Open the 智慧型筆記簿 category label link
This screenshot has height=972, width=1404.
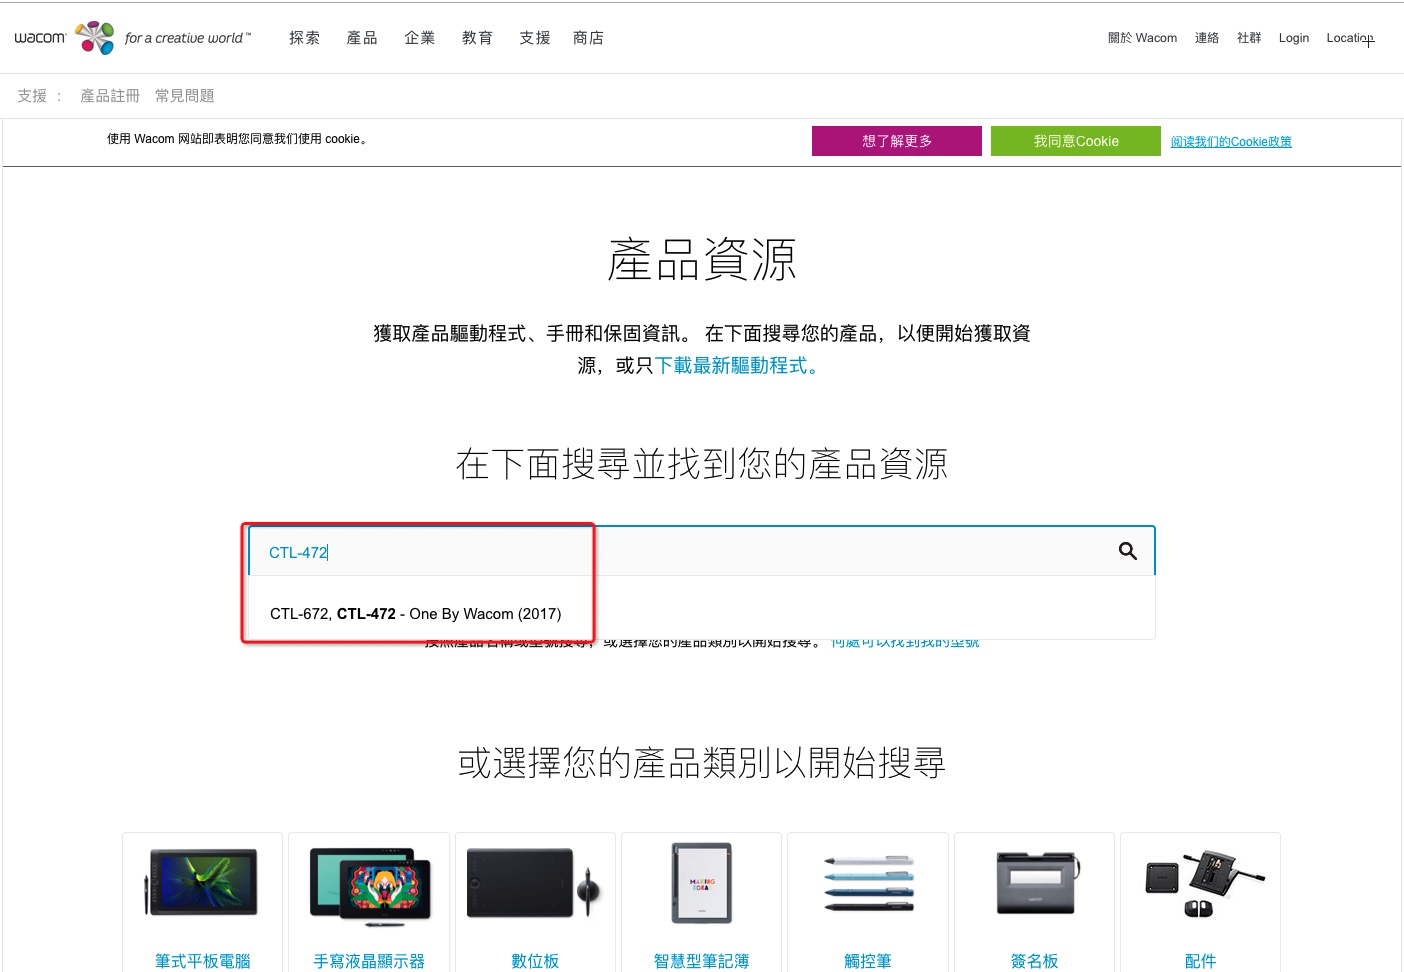click(x=701, y=961)
